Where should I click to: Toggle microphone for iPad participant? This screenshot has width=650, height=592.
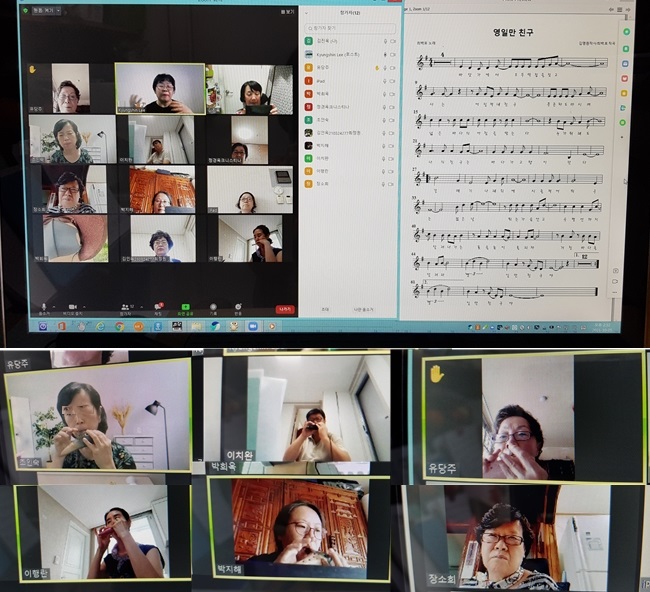pos(385,80)
